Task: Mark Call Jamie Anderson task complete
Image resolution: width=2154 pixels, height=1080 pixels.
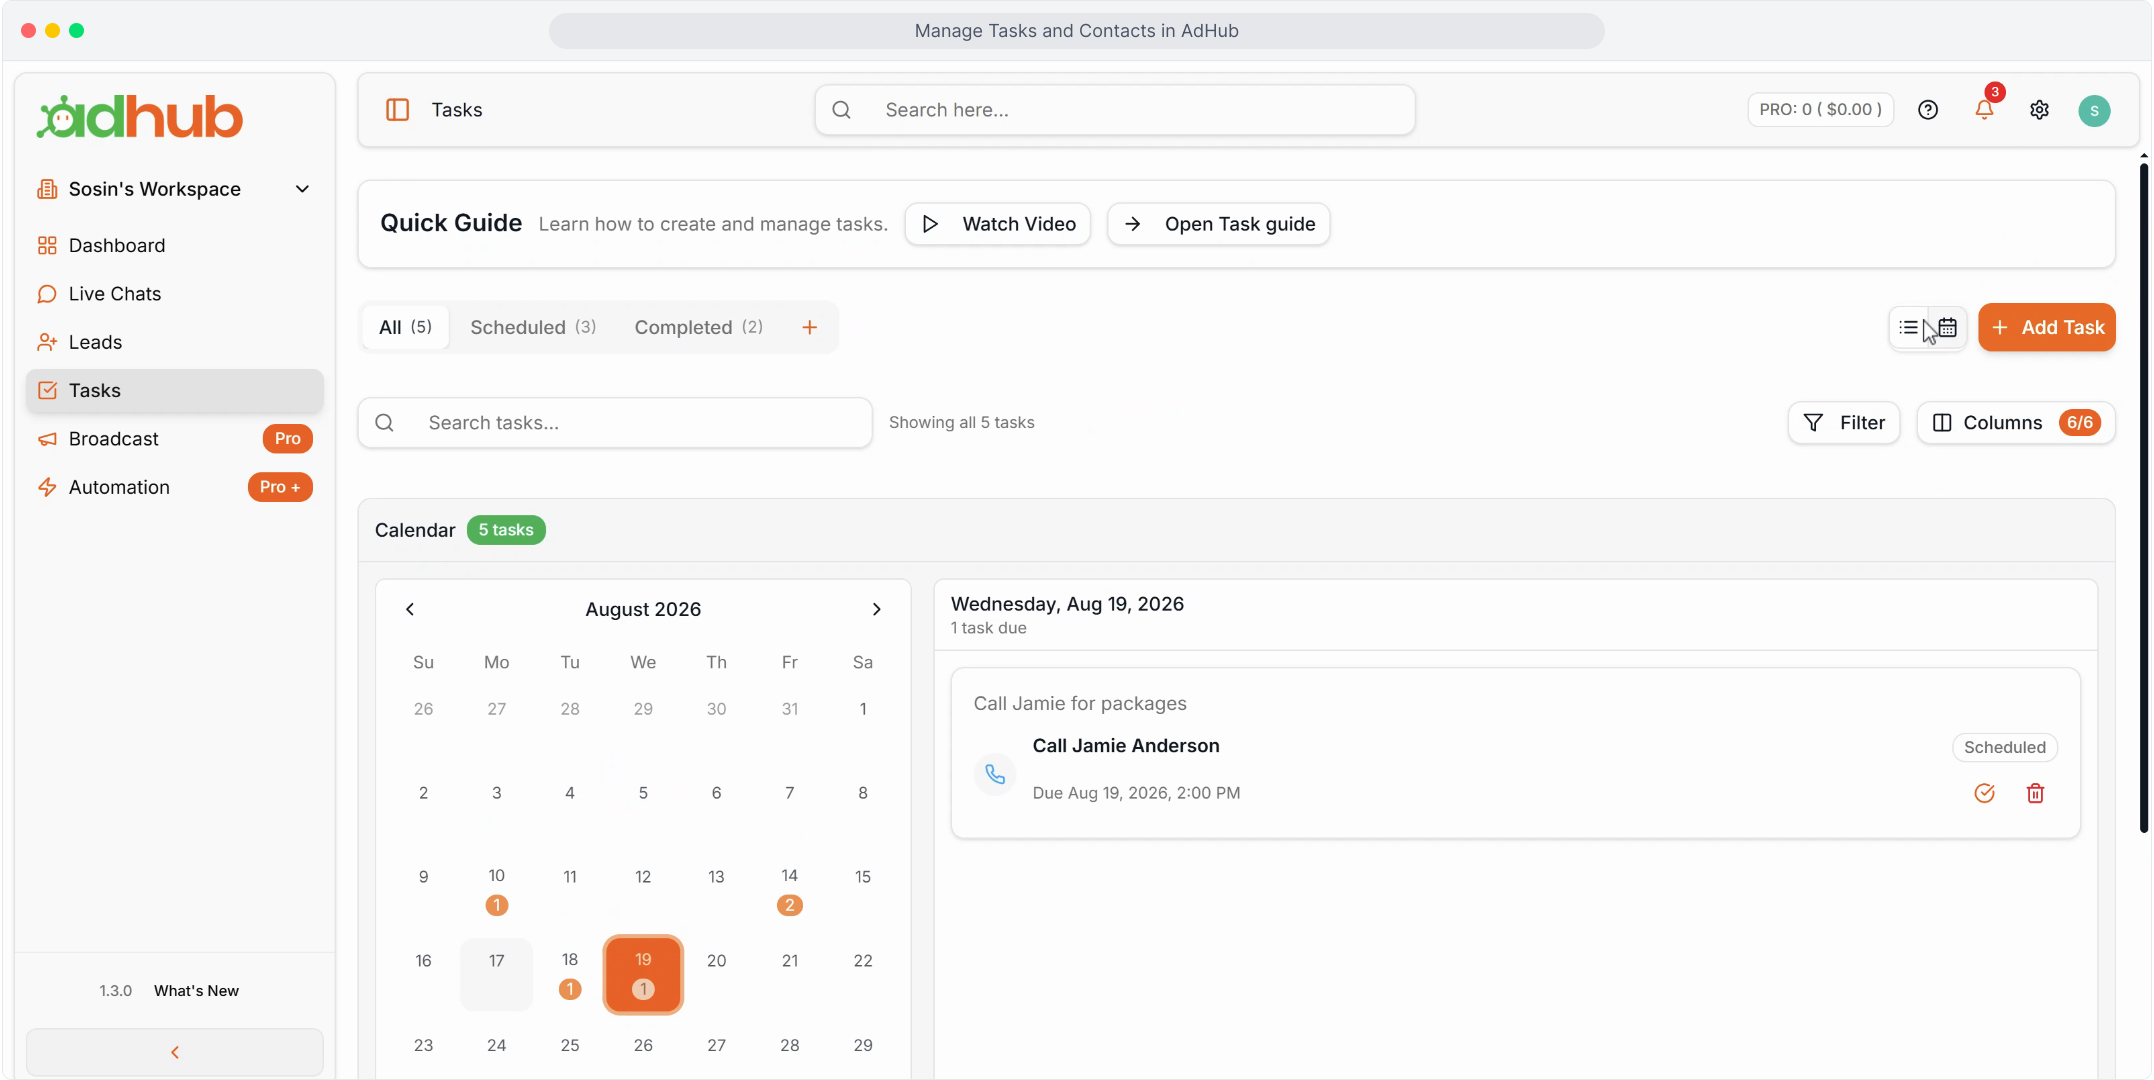Action: coord(1985,793)
